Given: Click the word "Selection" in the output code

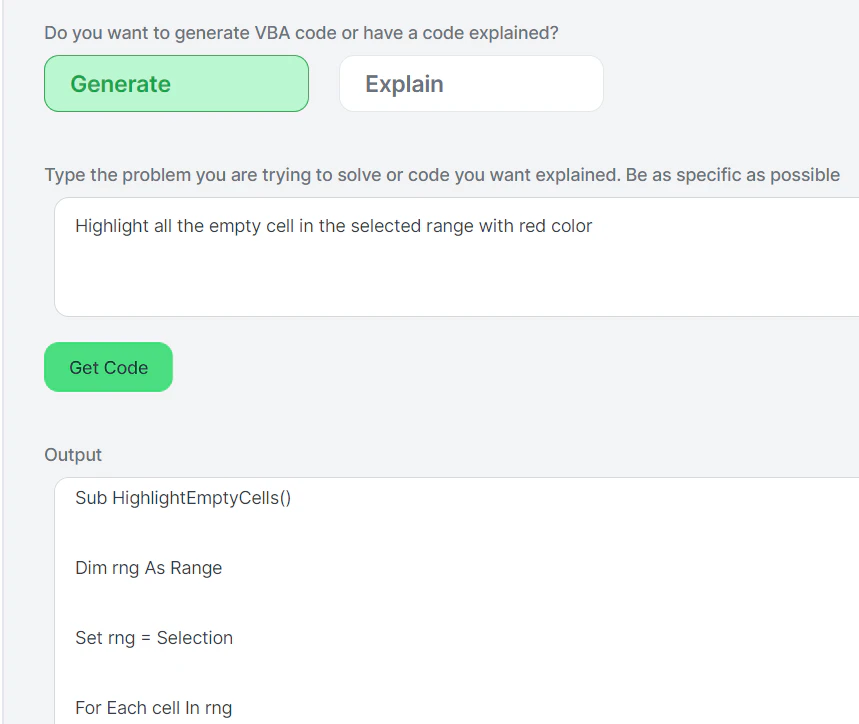Looking at the screenshot, I should point(195,638).
